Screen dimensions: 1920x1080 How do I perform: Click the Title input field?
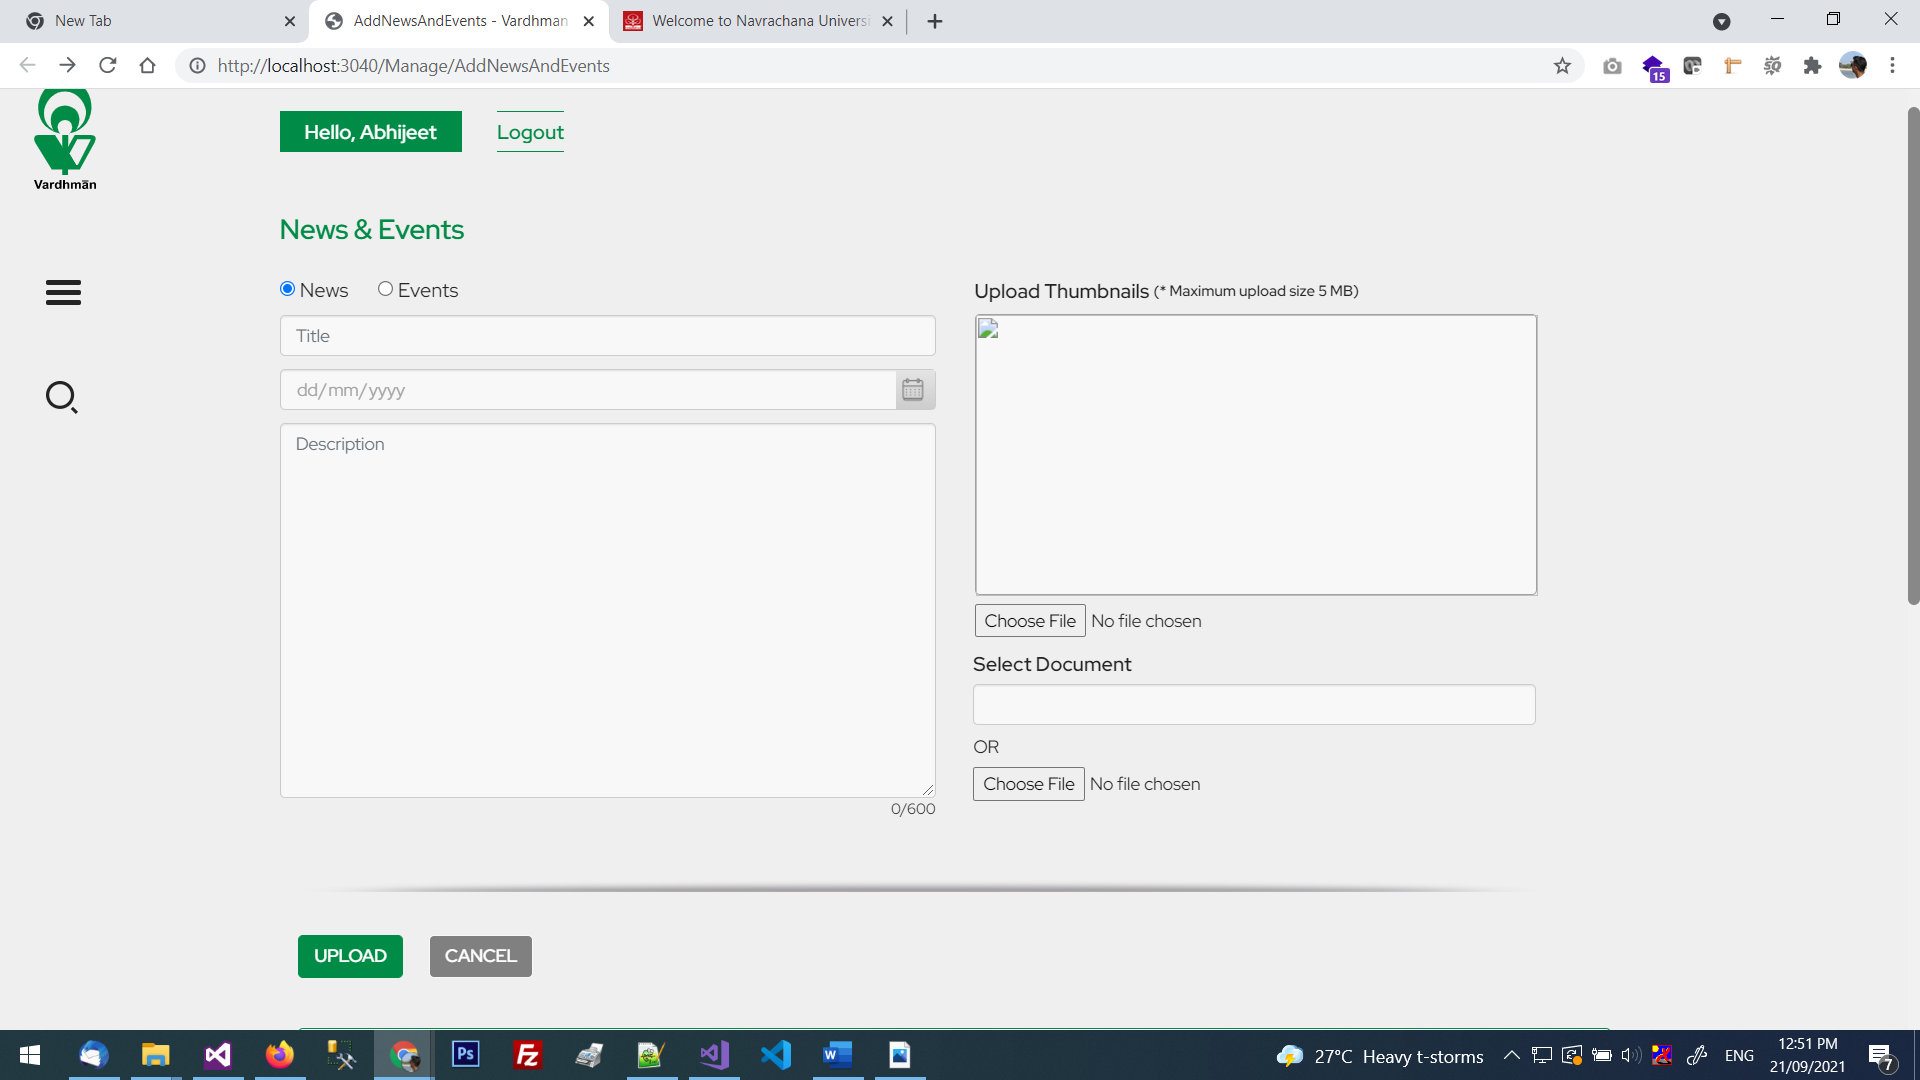[607, 336]
